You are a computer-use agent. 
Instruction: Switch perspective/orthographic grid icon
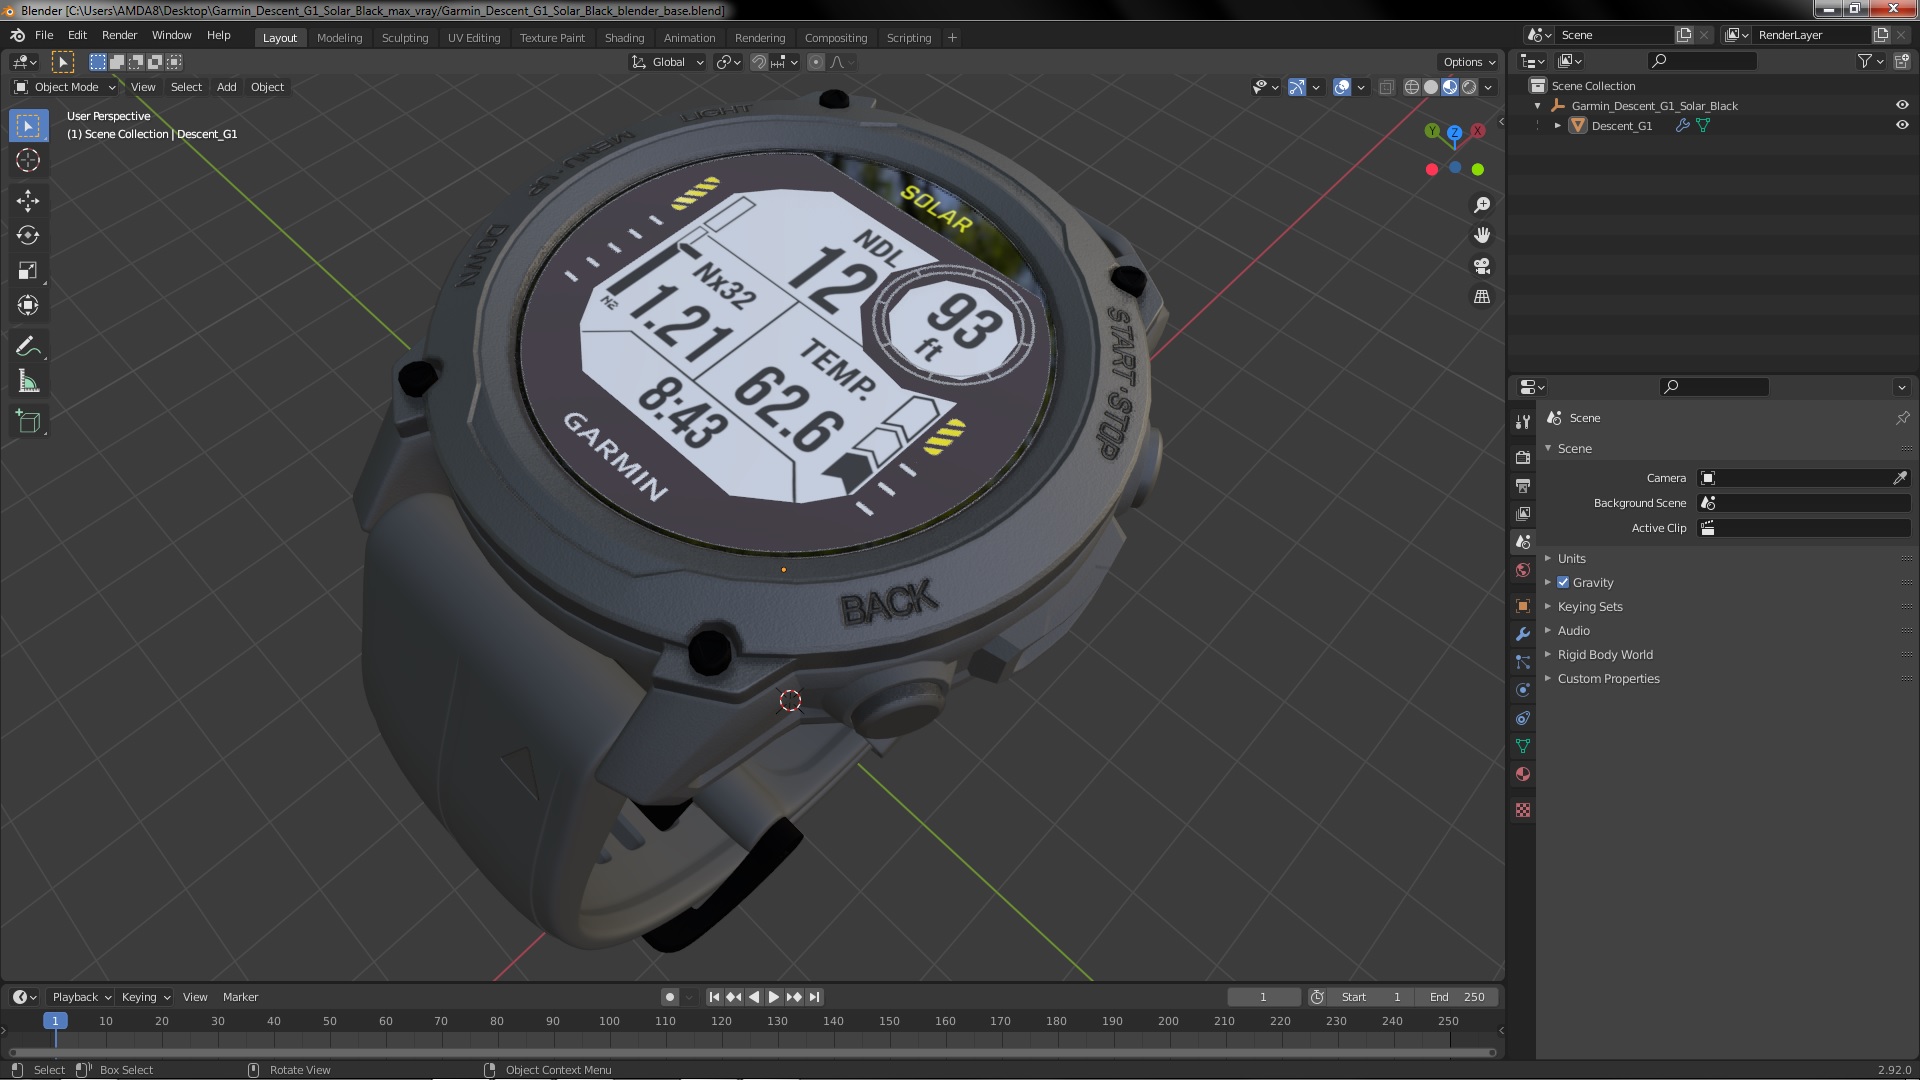[x=1482, y=297]
